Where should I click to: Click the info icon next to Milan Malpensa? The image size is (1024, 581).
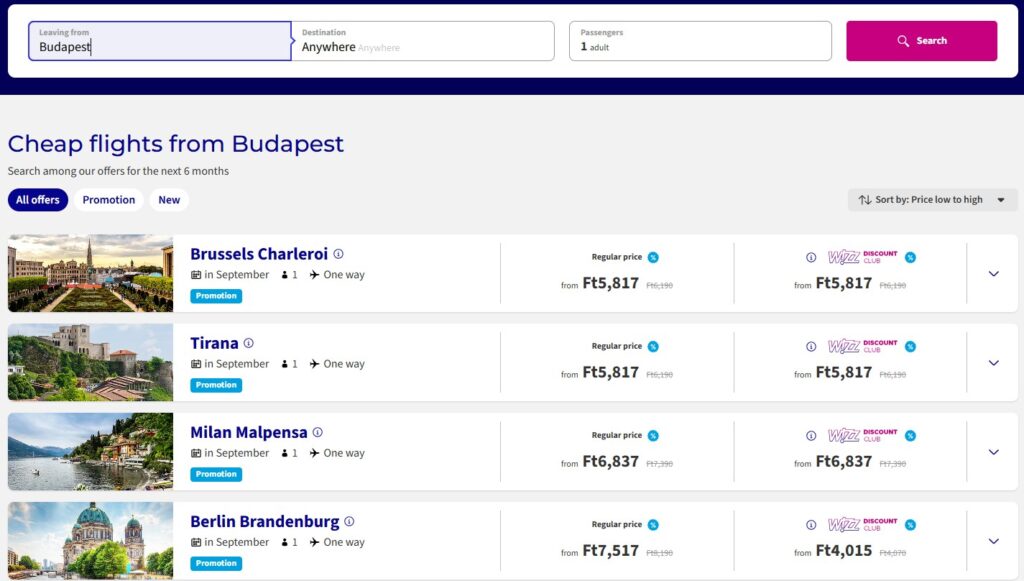click(x=317, y=432)
